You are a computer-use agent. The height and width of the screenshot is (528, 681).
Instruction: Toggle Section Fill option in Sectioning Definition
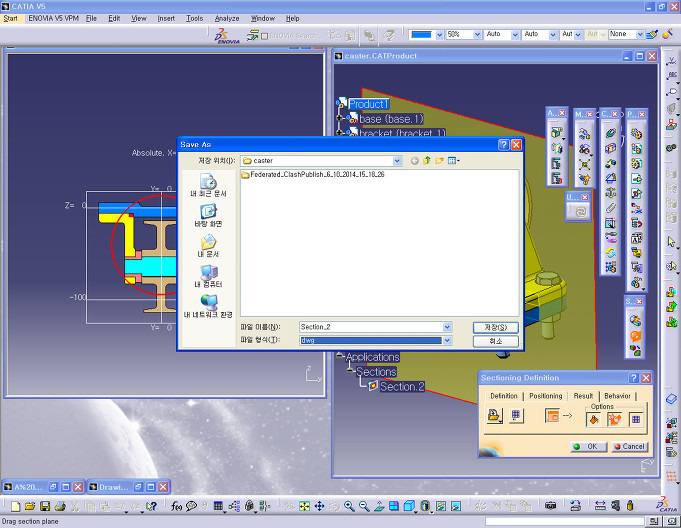tap(594, 419)
